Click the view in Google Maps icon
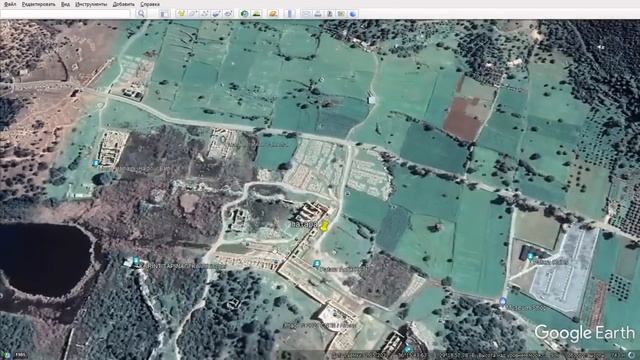 (x=342, y=14)
